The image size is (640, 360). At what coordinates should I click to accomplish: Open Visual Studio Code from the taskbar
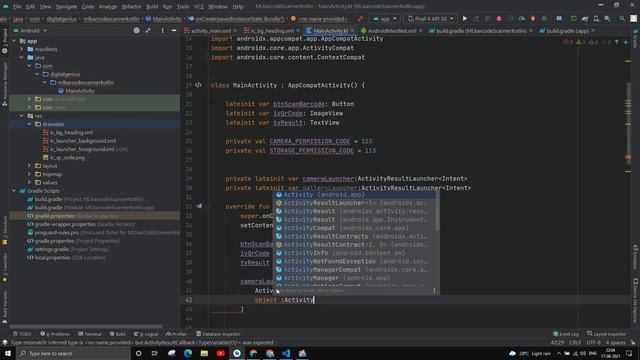[286, 353]
